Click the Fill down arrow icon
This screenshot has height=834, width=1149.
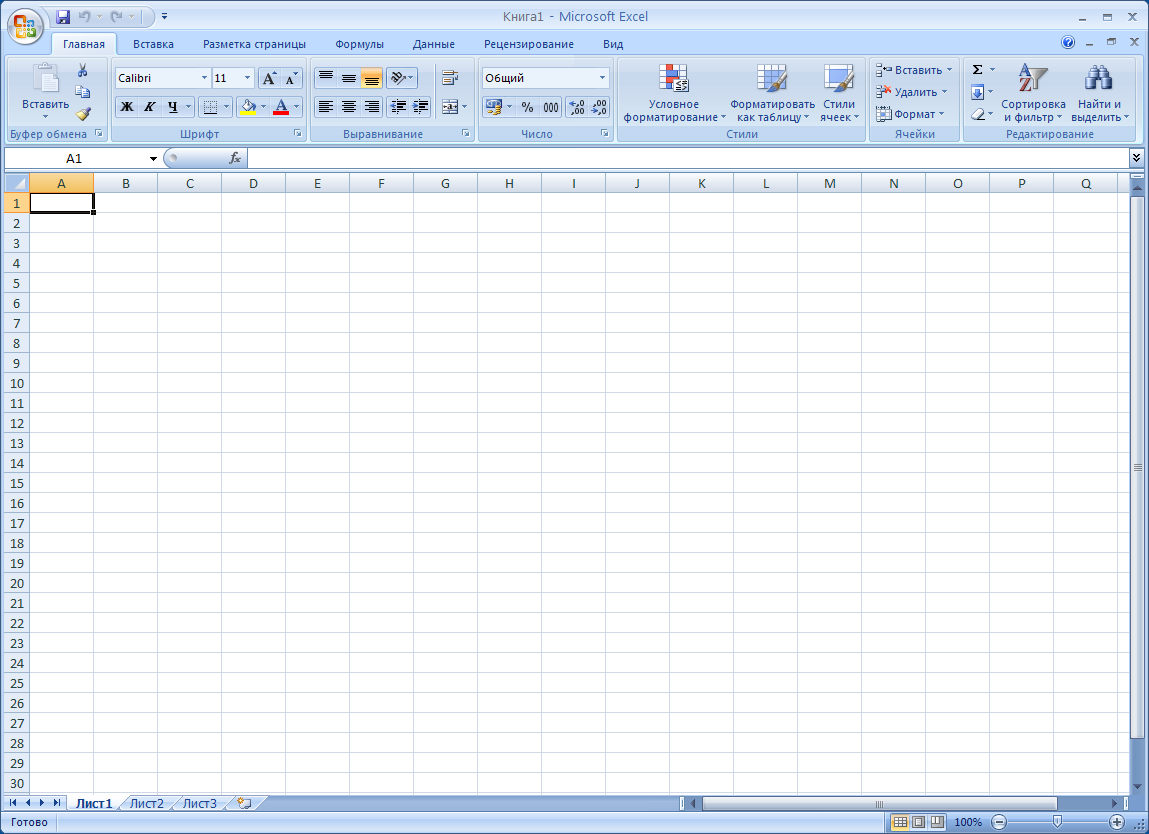point(978,92)
